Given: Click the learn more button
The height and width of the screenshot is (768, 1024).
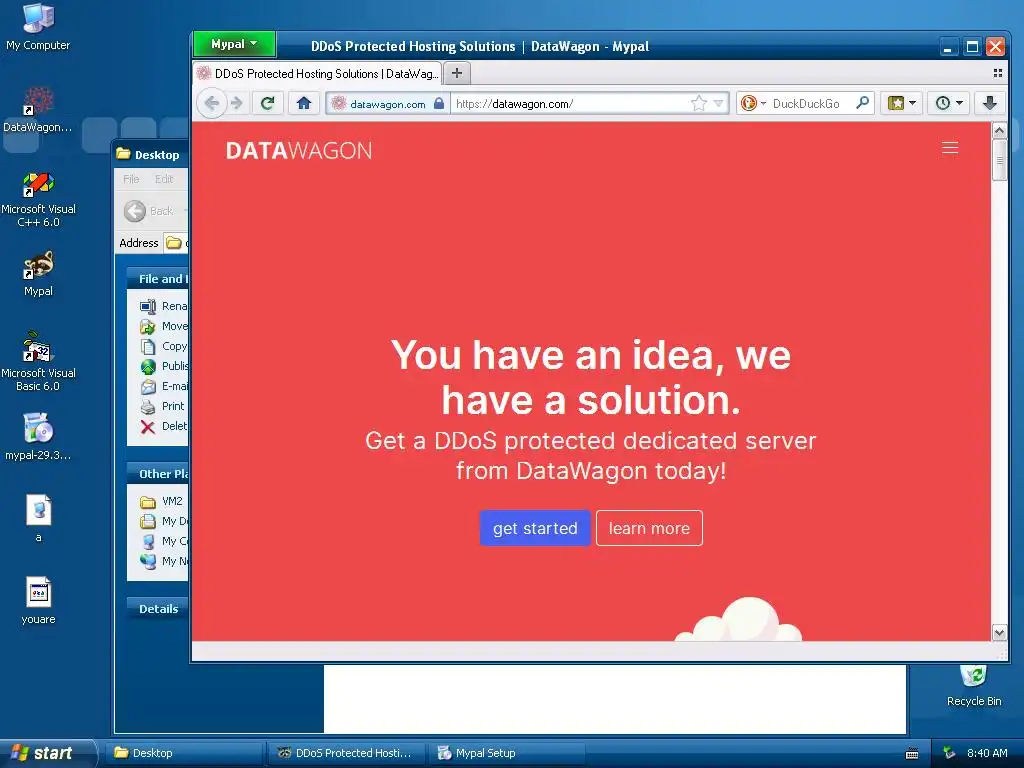Looking at the screenshot, I should [649, 528].
